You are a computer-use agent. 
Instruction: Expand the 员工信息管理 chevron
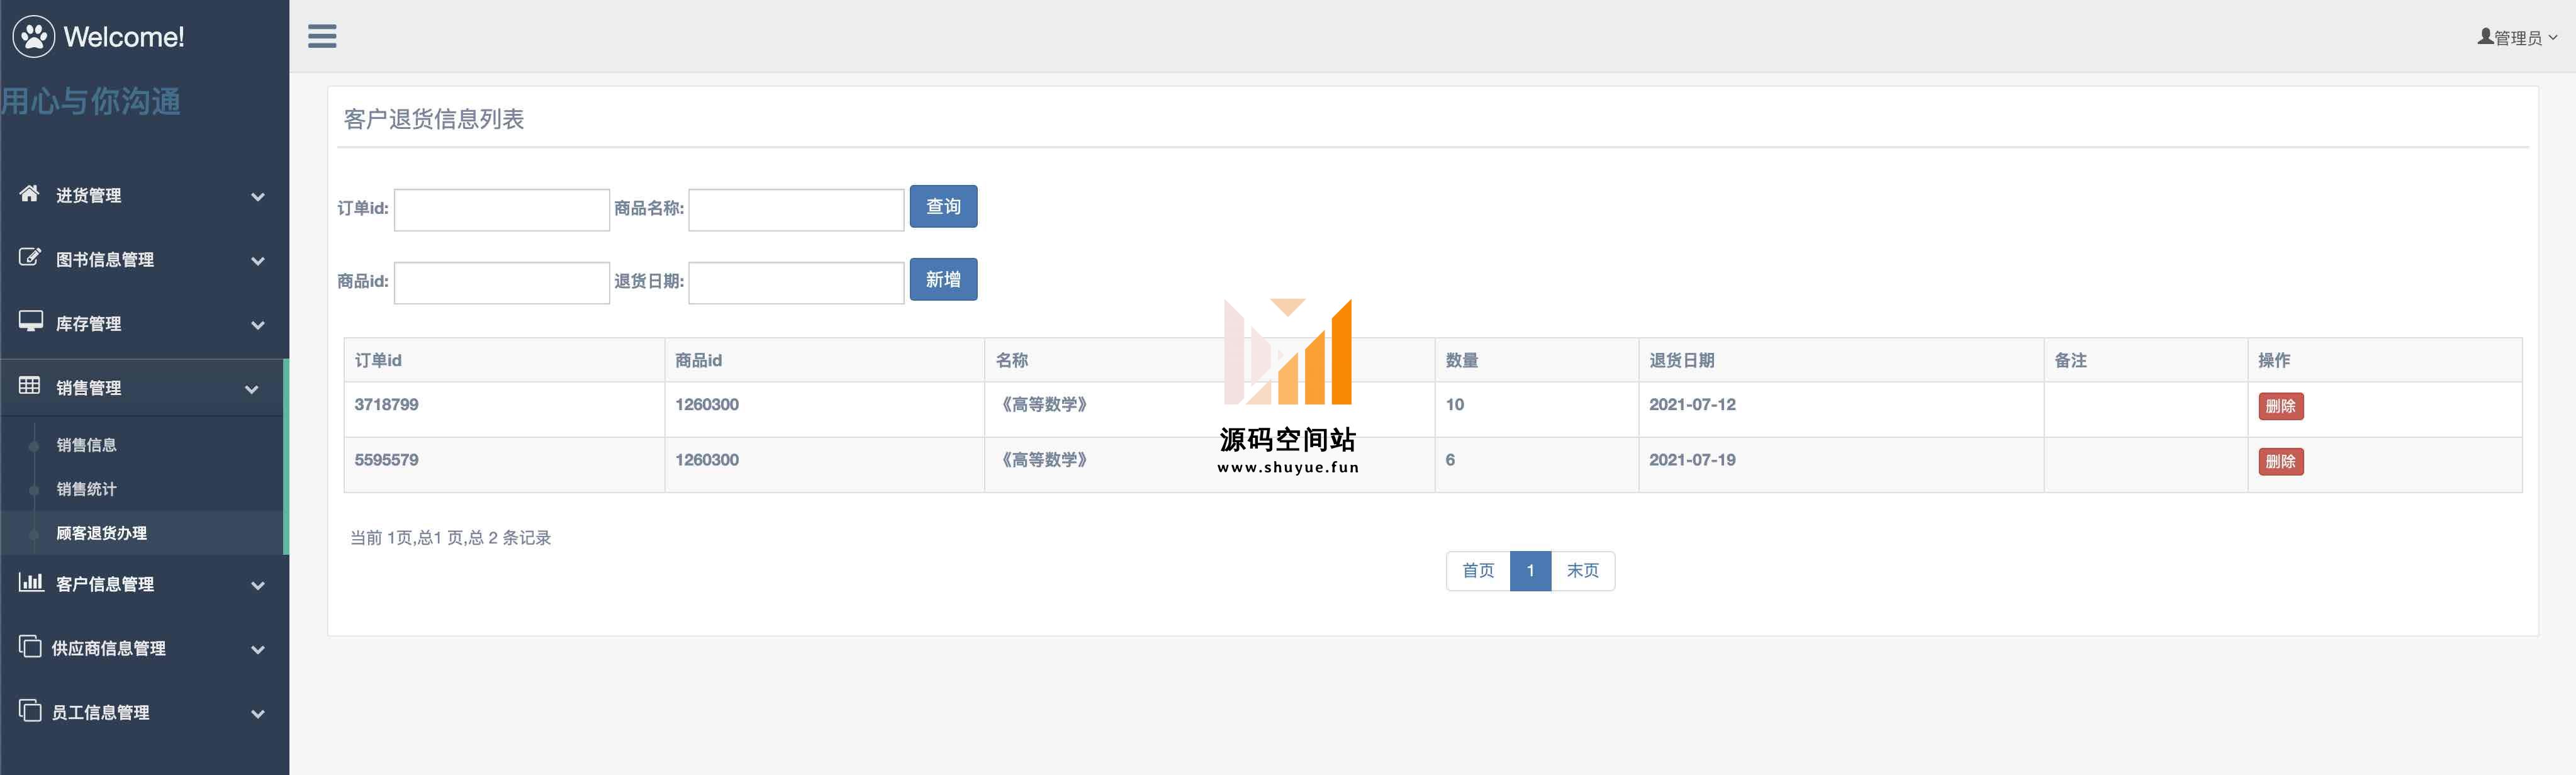click(258, 713)
